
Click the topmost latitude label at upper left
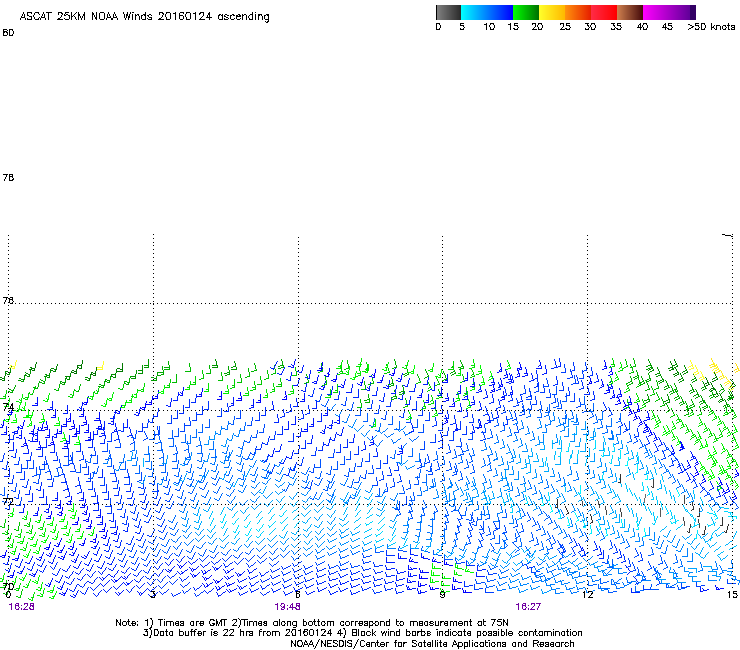(x=8, y=33)
